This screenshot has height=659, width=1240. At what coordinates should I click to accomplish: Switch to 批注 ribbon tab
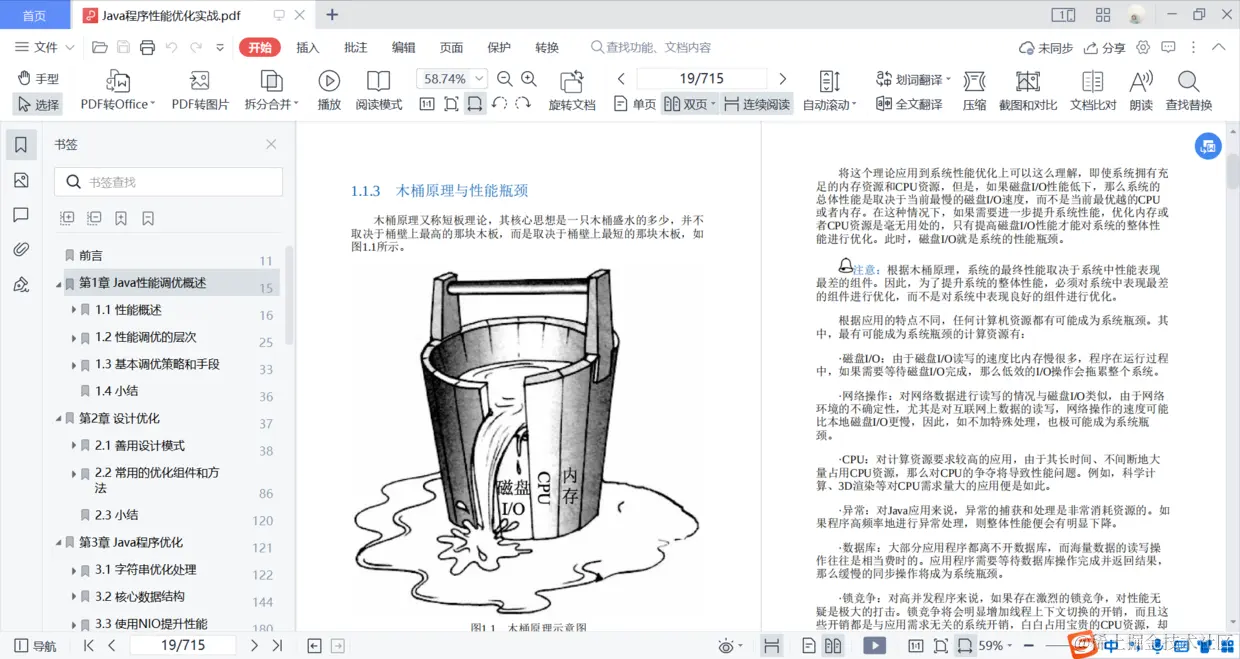coord(356,47)
